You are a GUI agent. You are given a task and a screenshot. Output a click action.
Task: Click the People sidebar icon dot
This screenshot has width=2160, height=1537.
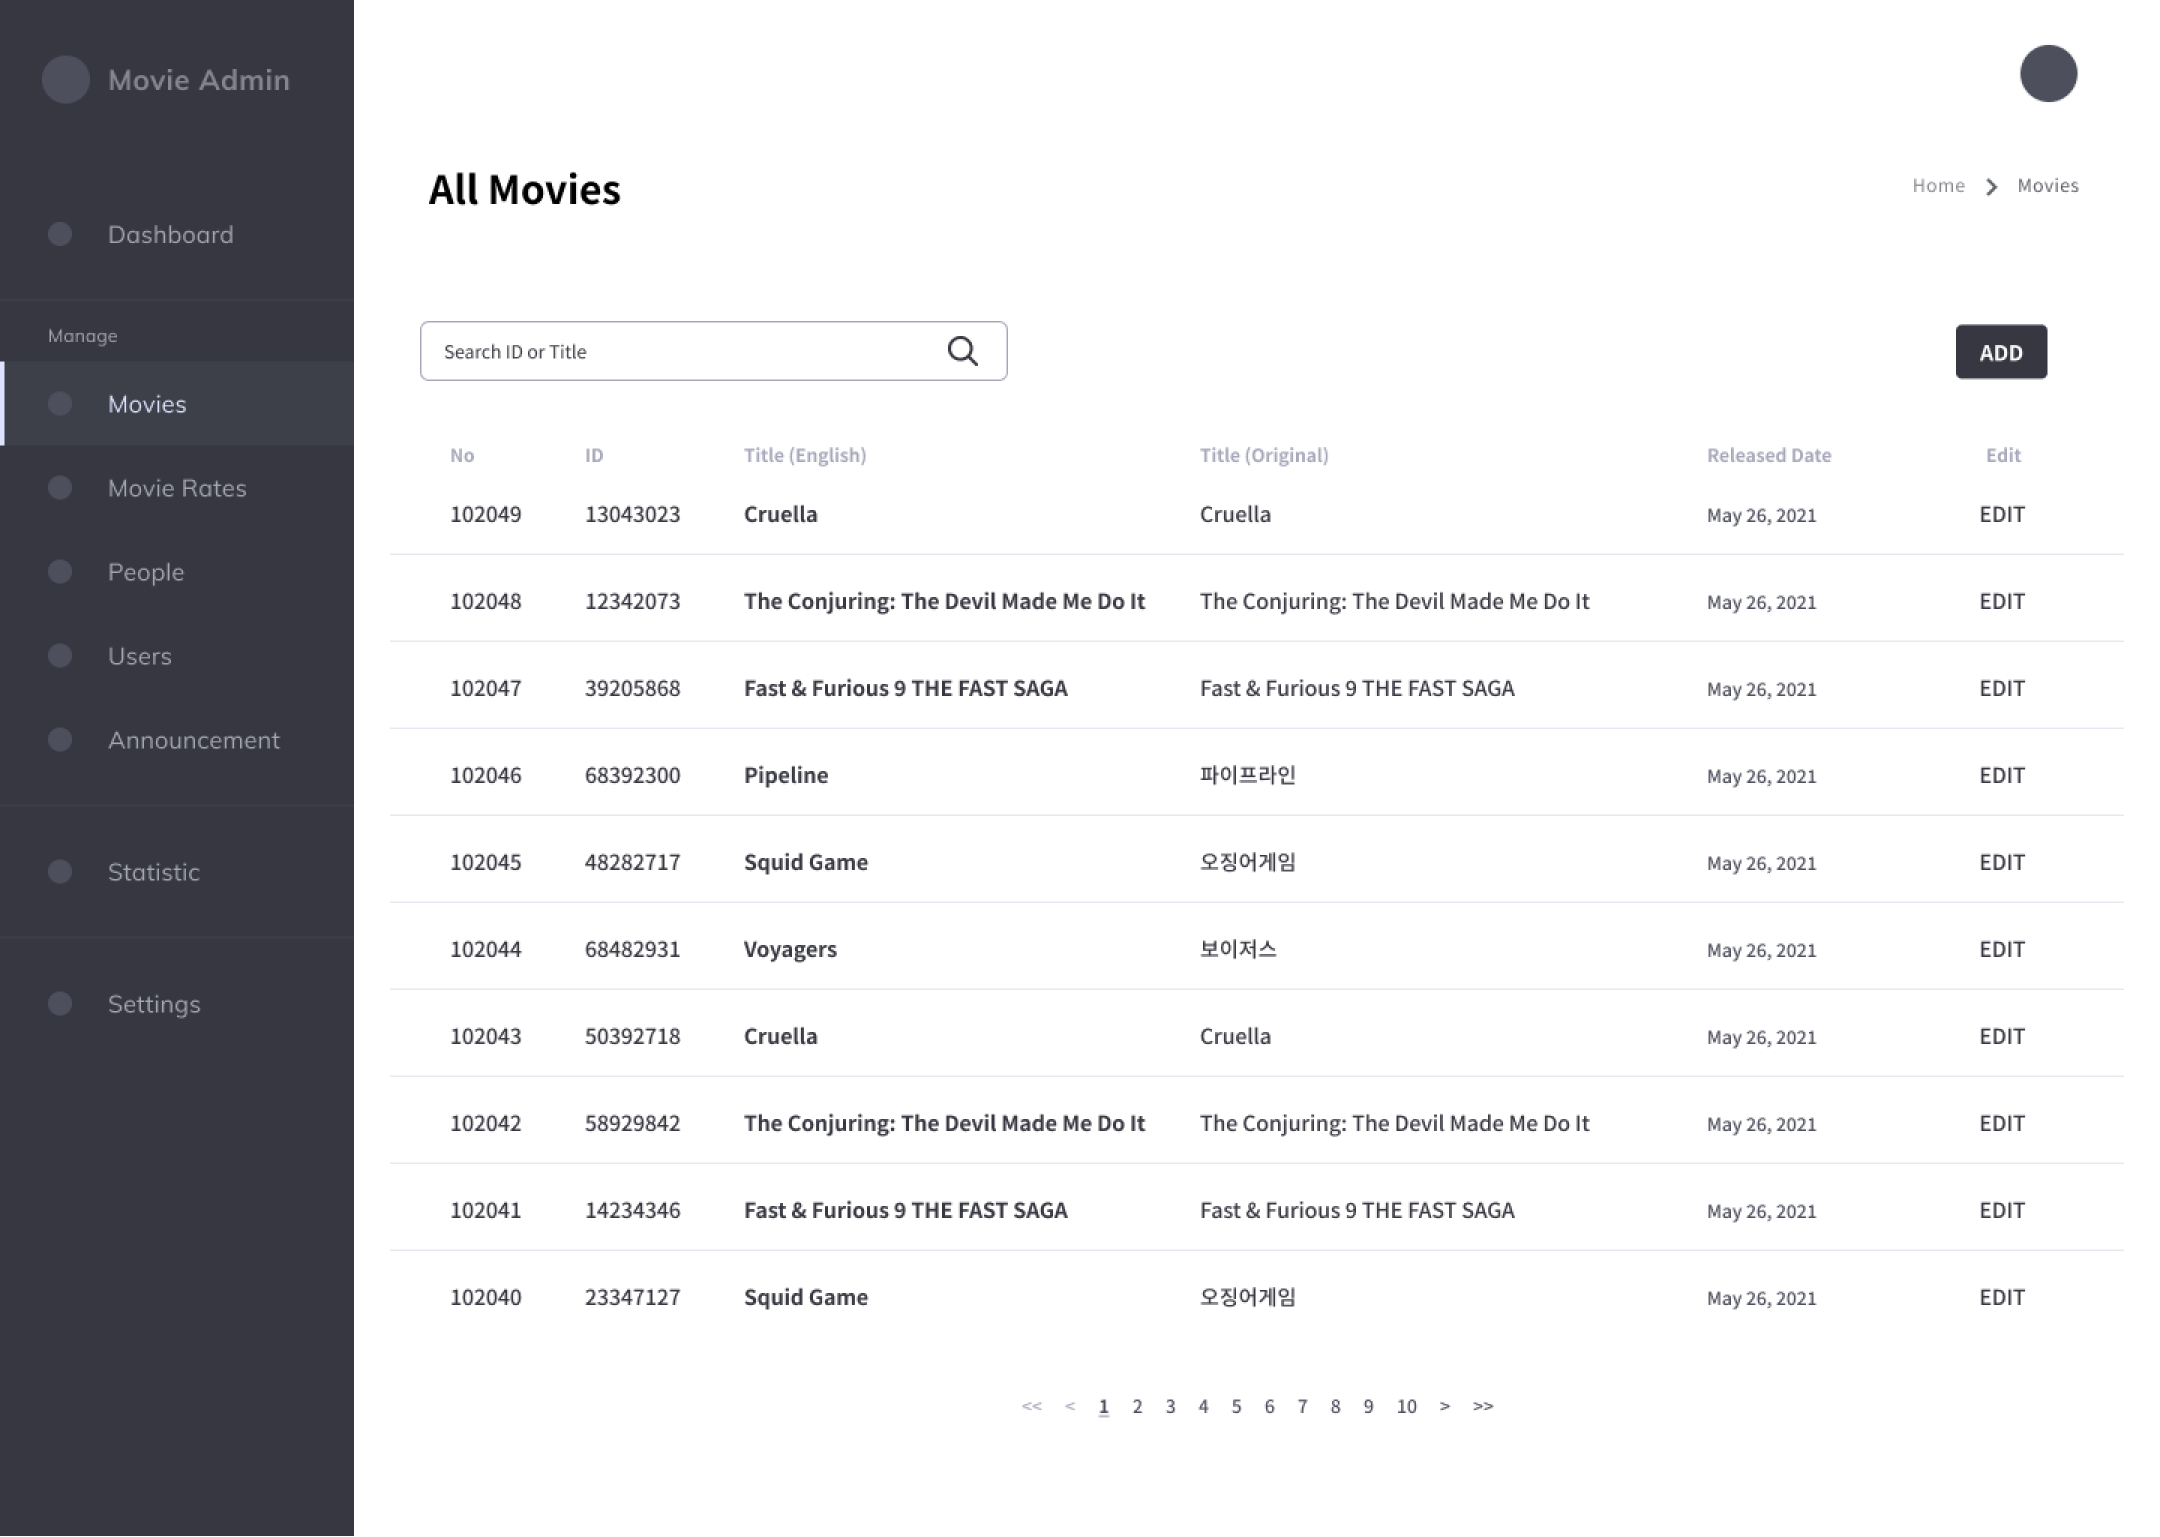(60, 571)
